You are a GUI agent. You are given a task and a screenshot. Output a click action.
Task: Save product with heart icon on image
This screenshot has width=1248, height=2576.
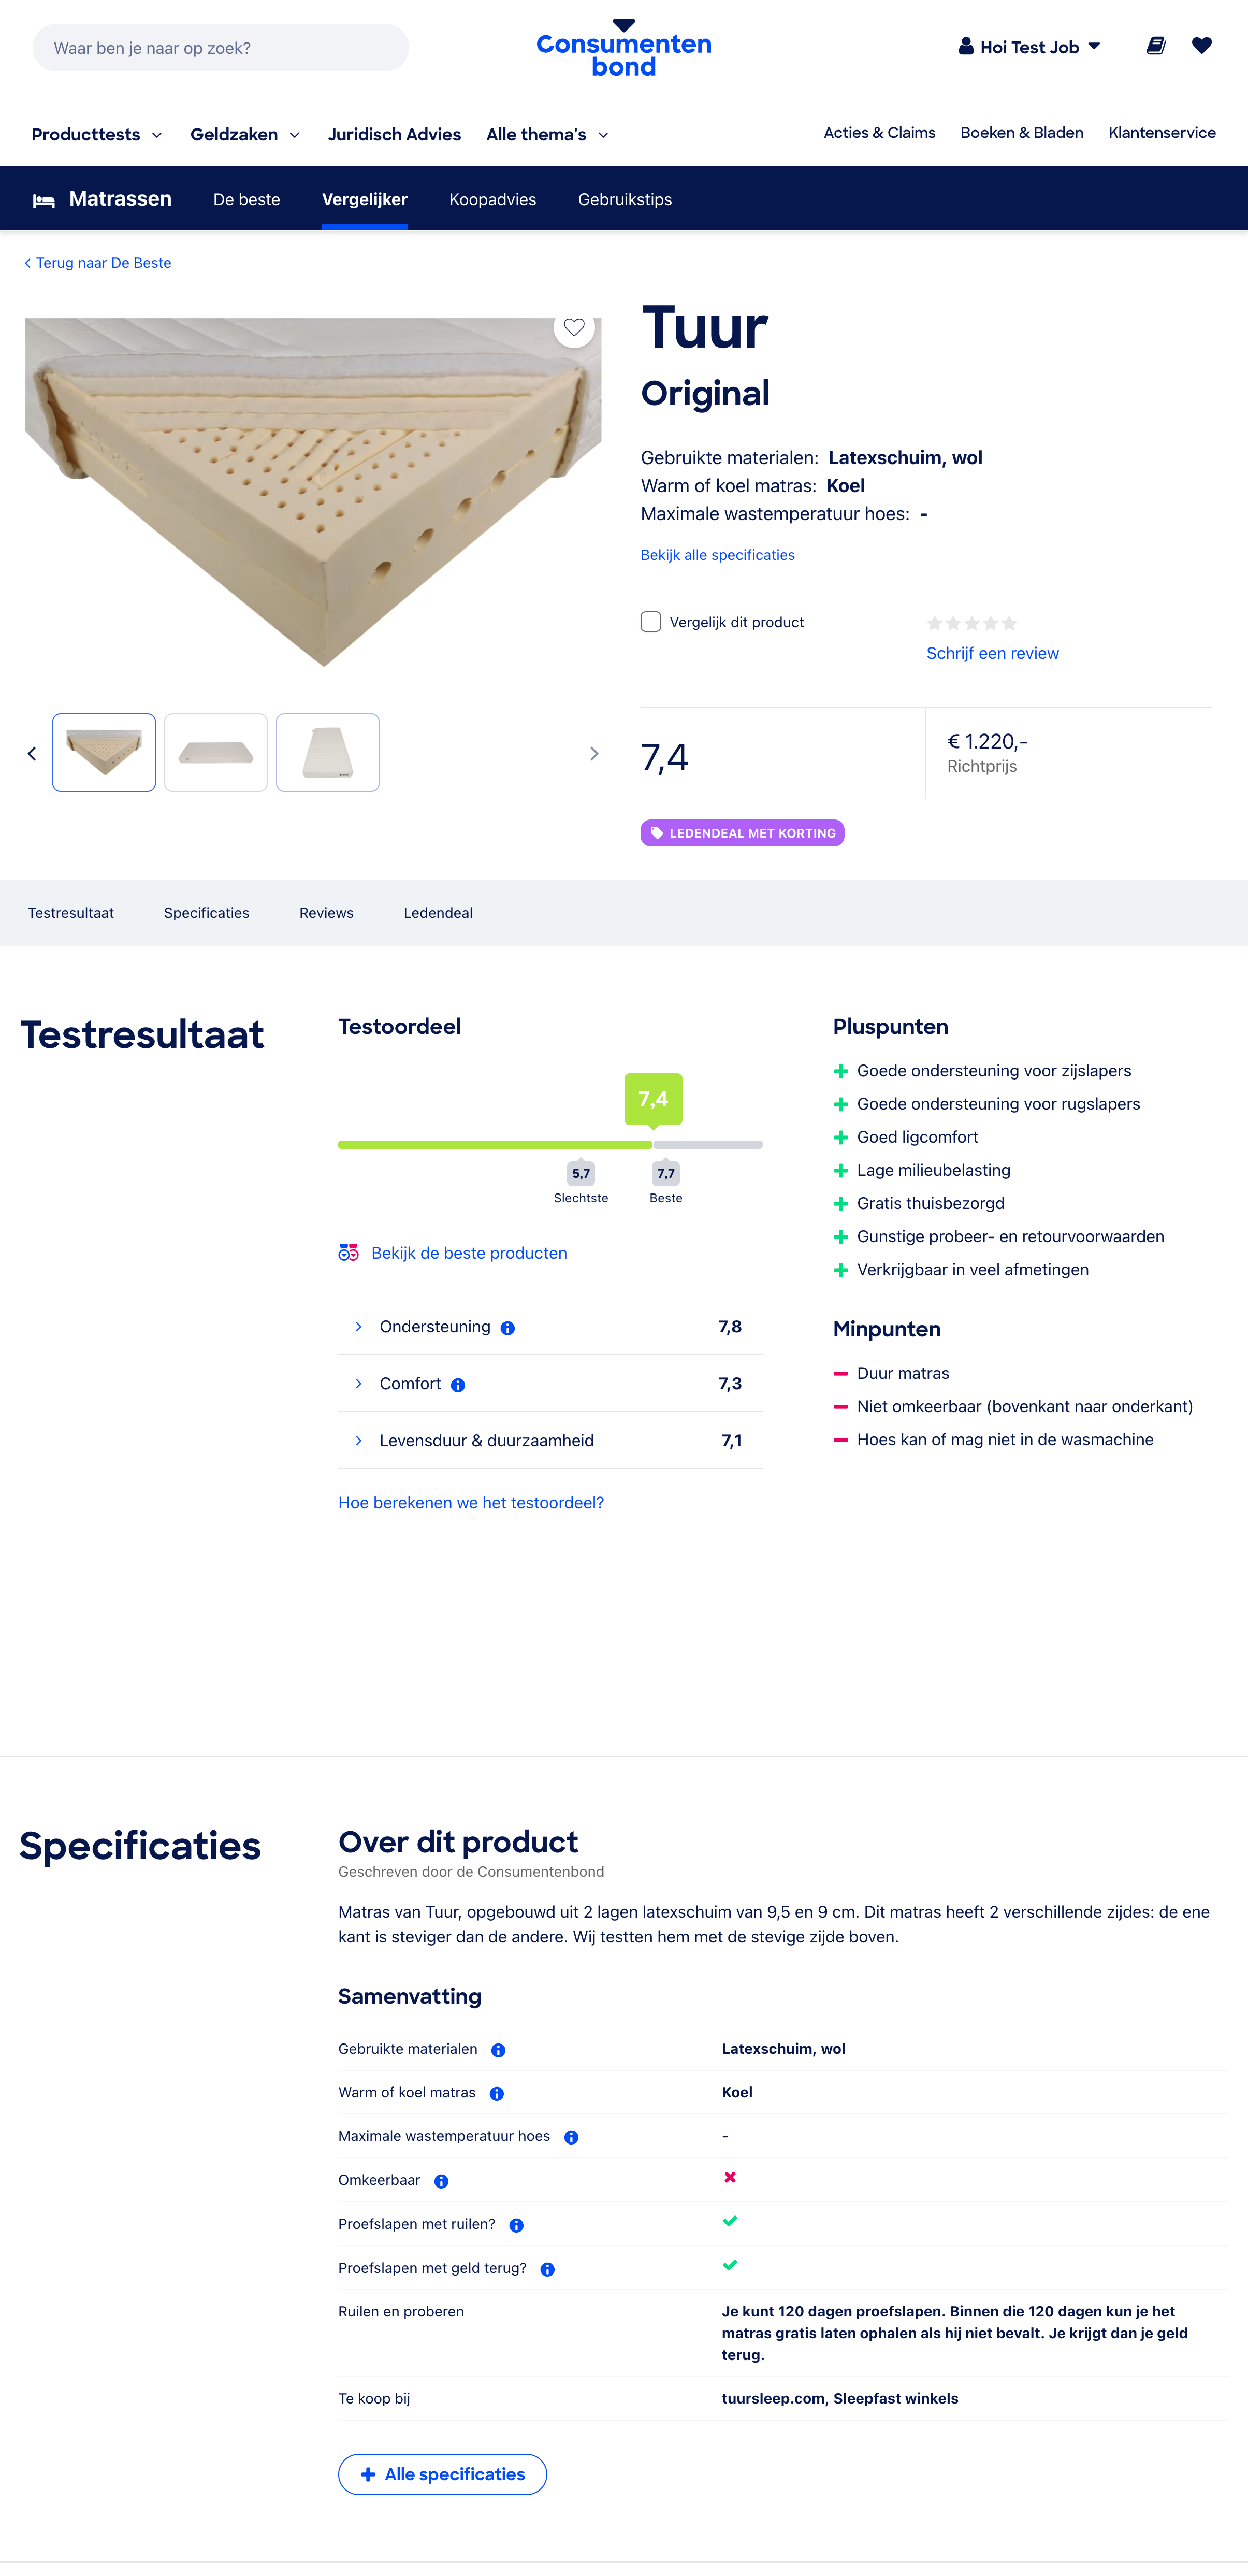[574, 327]
